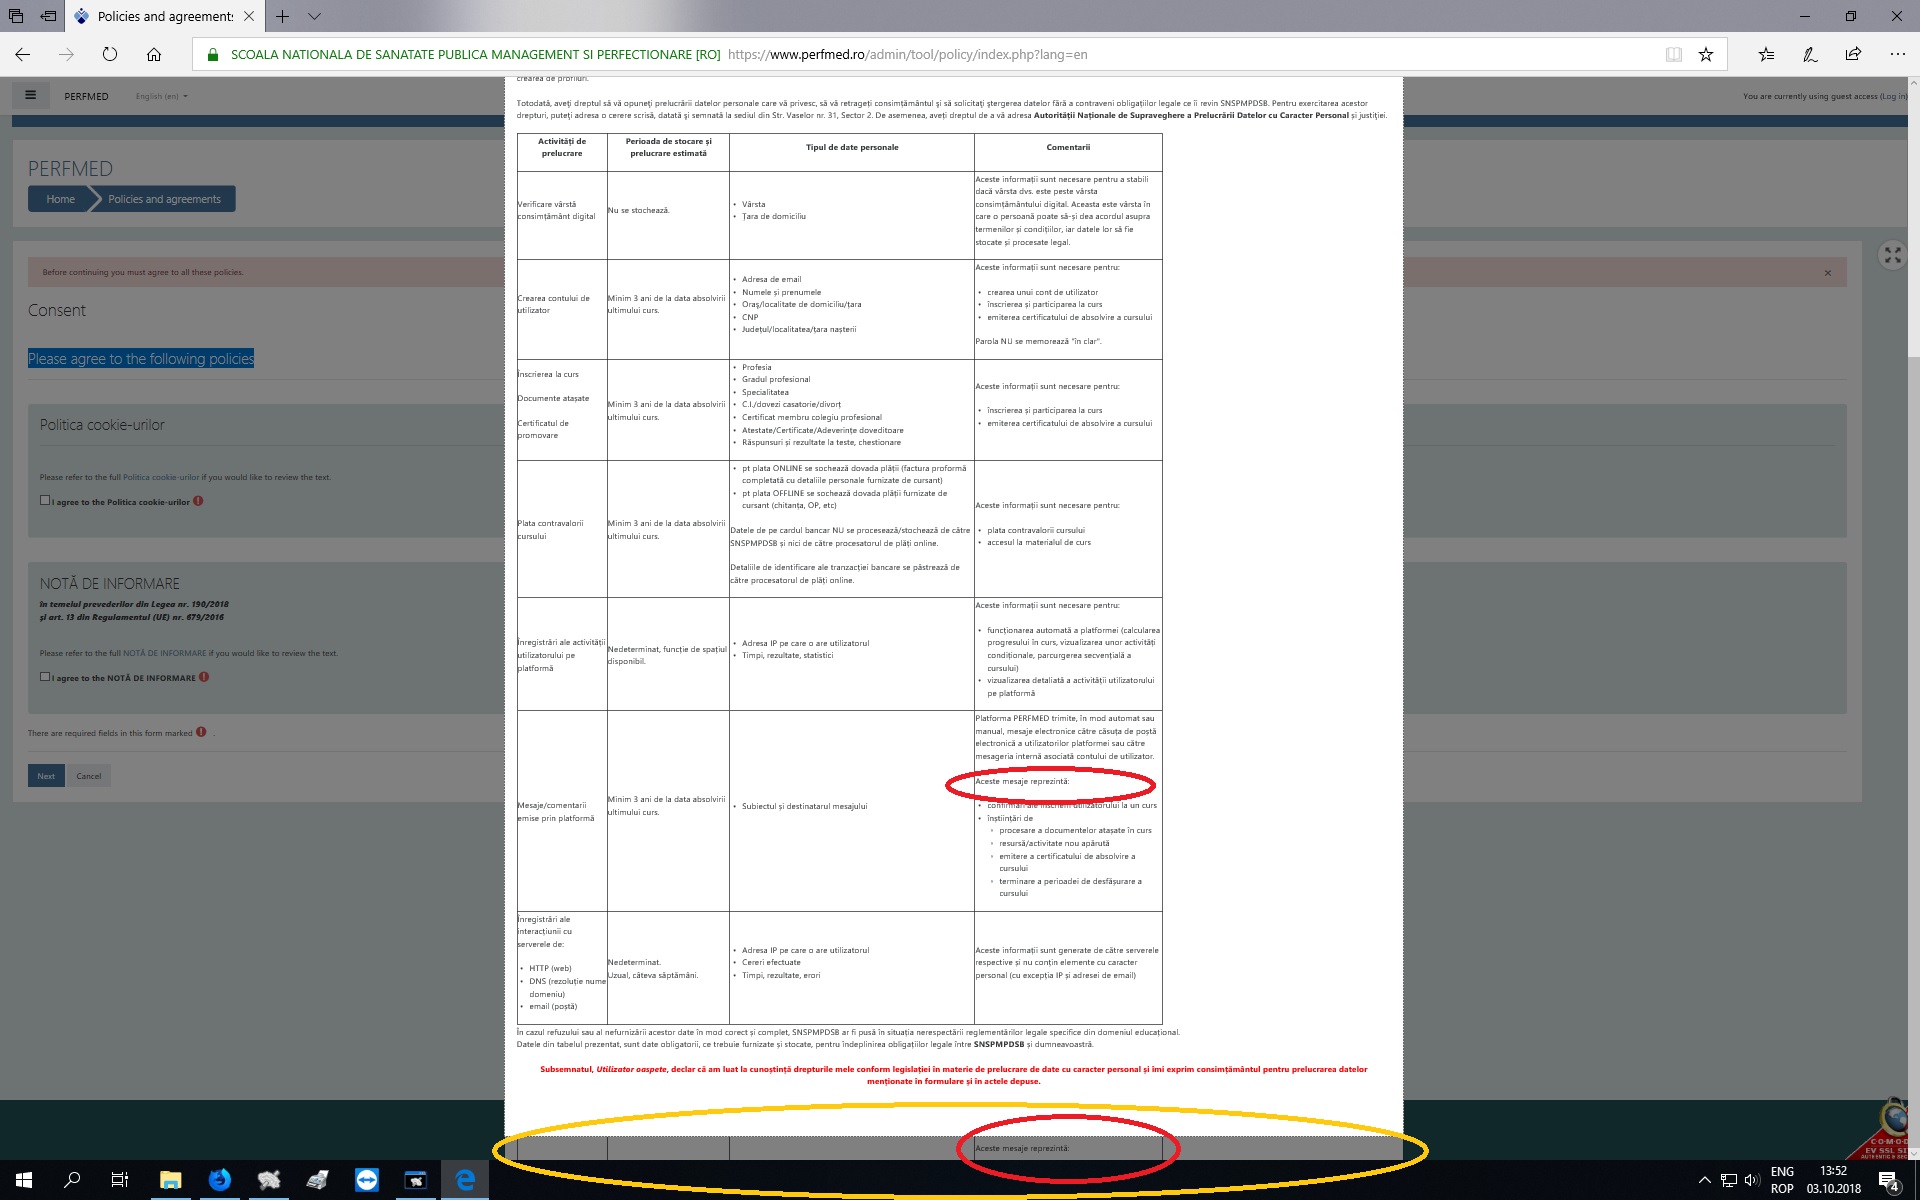Expand tab previews chevron

[x=314, y=16]
